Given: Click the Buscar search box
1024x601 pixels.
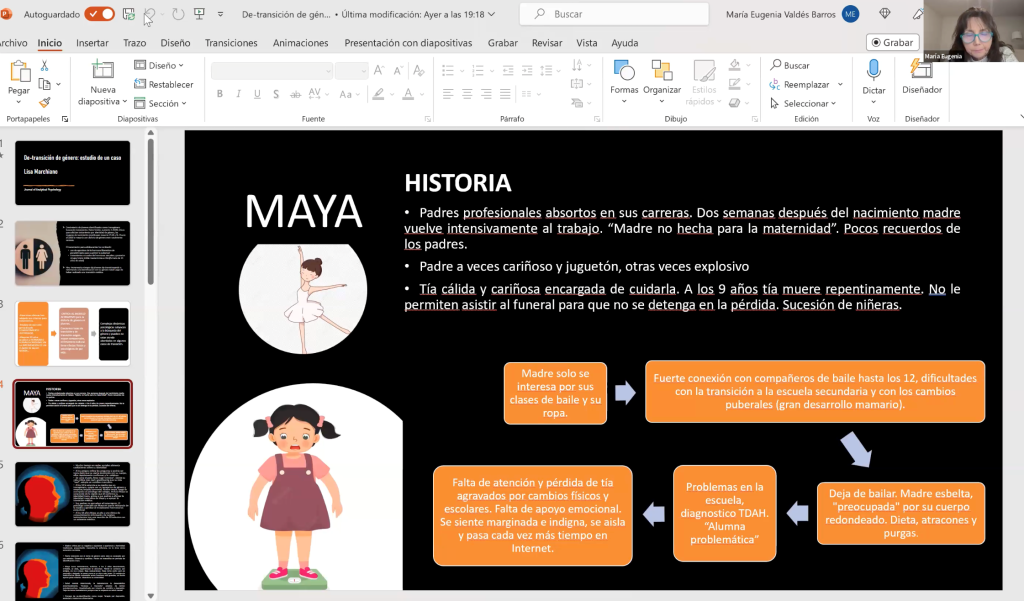Looking at the screenshot, I should (x=615, y=14).
